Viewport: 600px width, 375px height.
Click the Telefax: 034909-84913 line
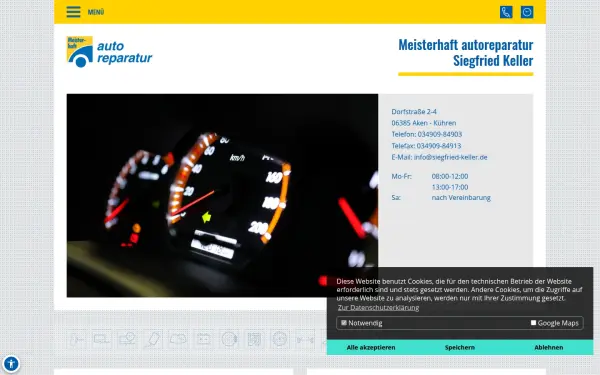click(426, 146)
